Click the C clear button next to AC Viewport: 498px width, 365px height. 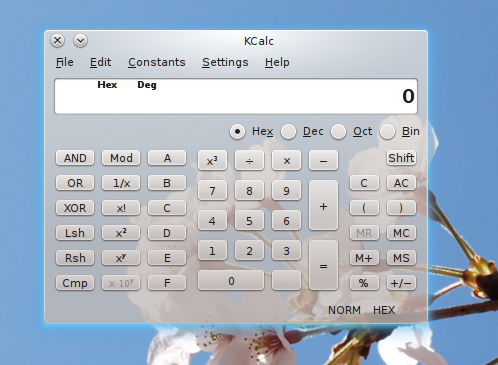point(364,183)
